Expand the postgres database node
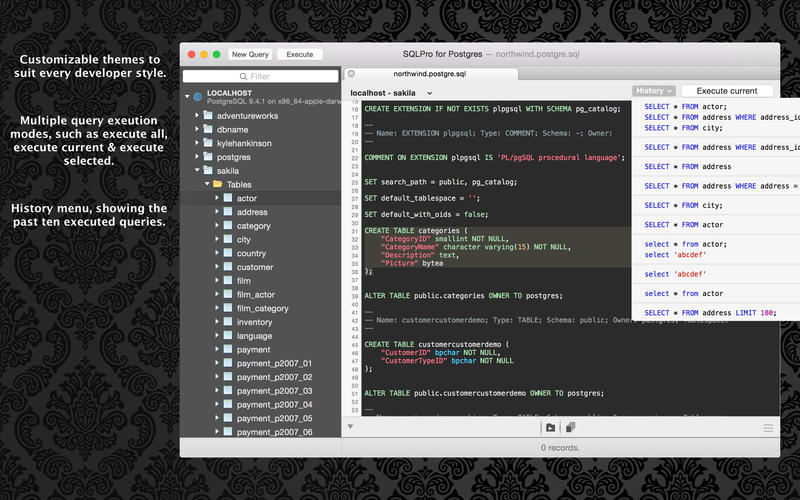 pyautogui.click(x=196, y=157)
